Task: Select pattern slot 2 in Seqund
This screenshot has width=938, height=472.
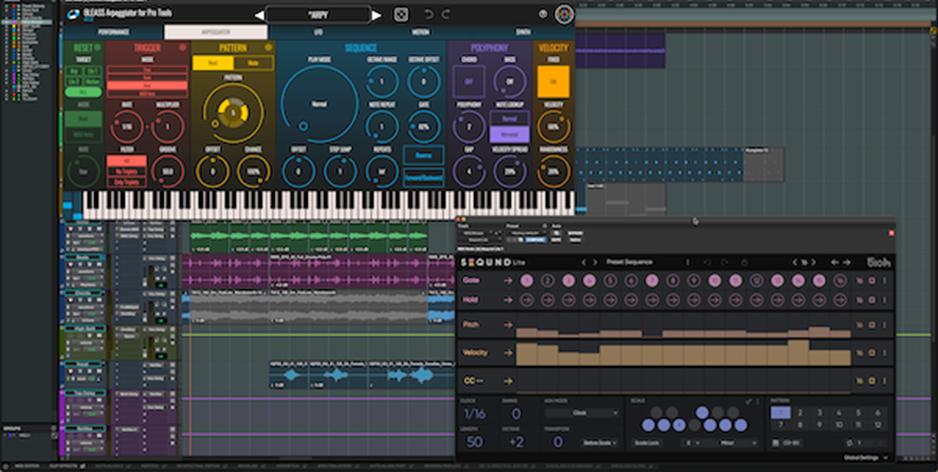Action: (x=800, y=413)
